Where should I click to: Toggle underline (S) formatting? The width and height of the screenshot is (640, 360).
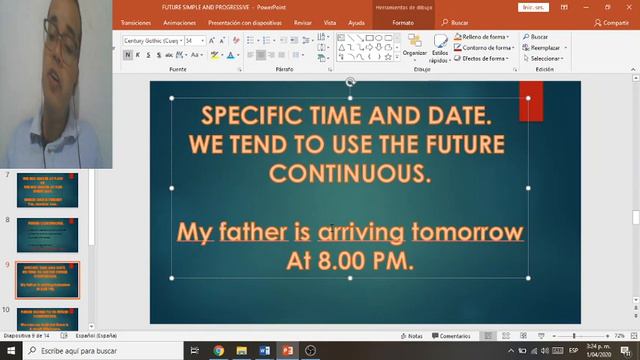(x=148, y=55)
